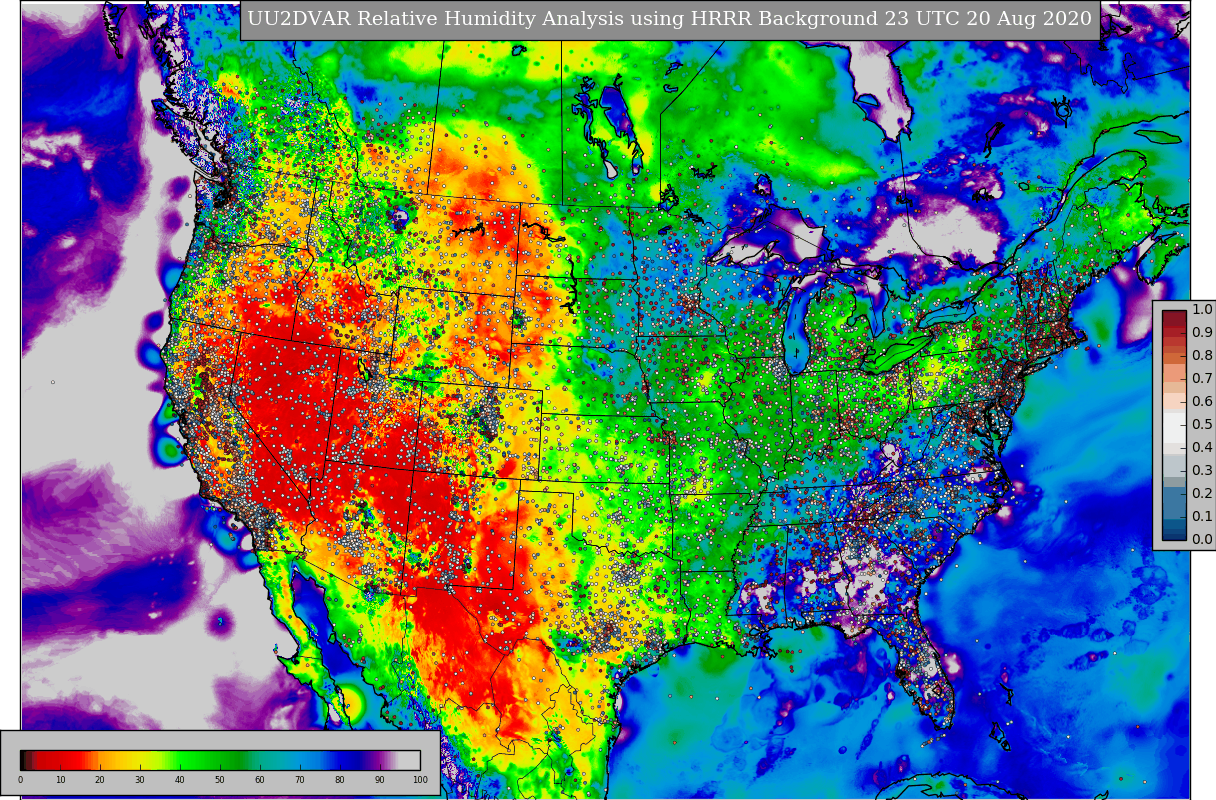Click the "0.6" label on right colorbar

(1202, 402)
